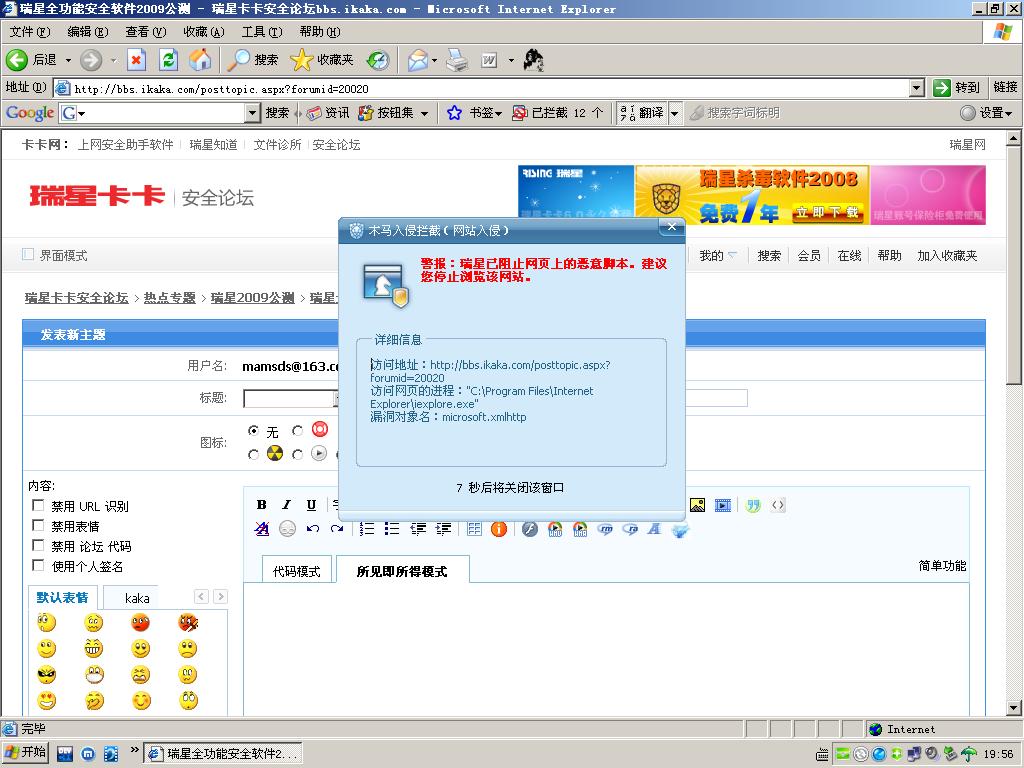The image size is (1024, 768).
Task: Check the 禁用表情 checkbox
Action: 38,526
